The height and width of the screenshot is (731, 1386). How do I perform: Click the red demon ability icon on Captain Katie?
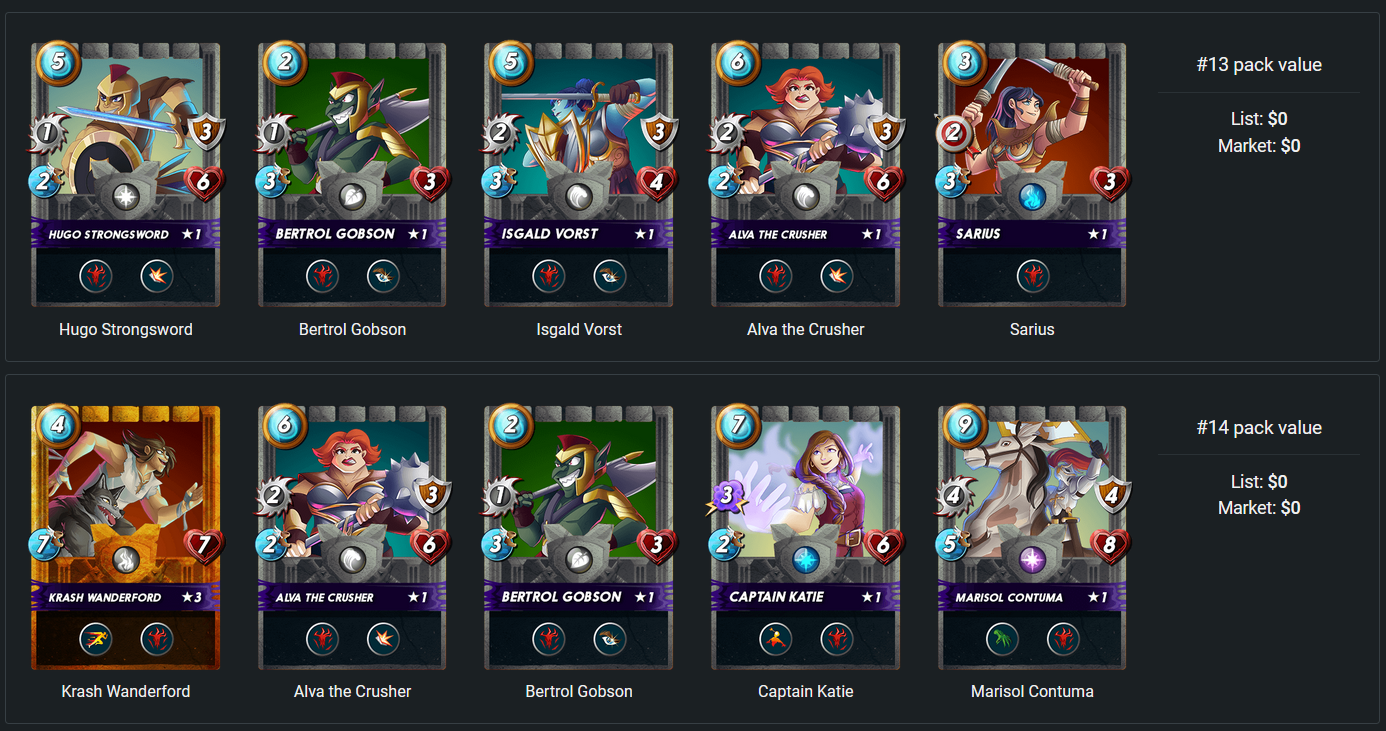pyautogui.click(x=837, y=639)
